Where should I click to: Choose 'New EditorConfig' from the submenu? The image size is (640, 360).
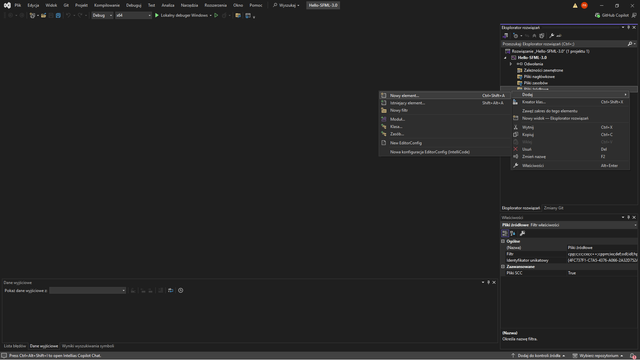click(444, 143)
